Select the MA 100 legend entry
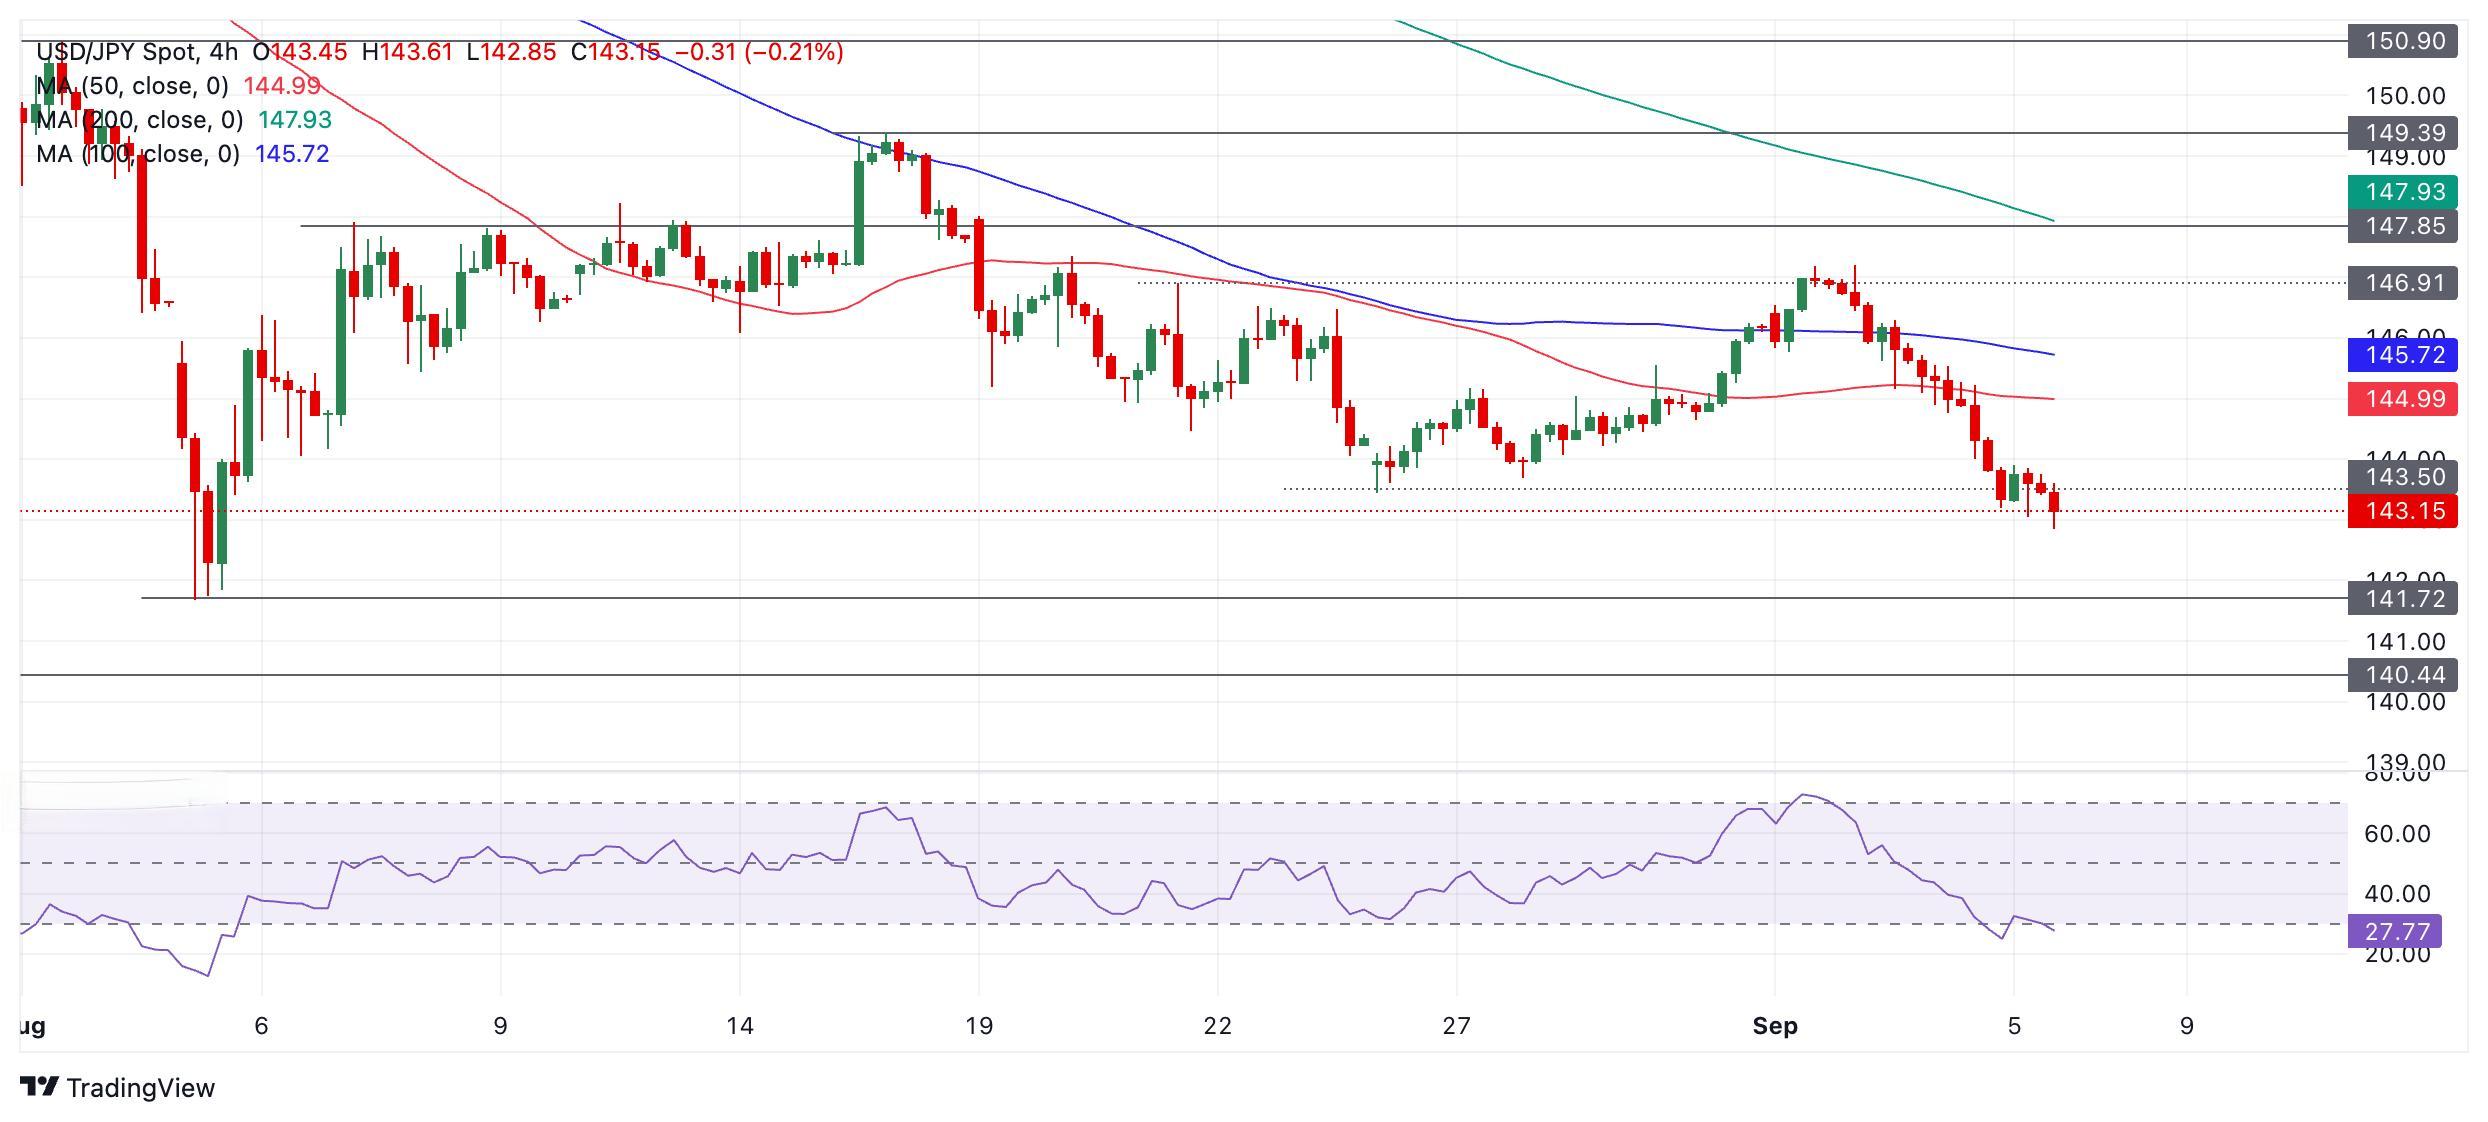The height and width of the screenshot is (1122, 2488). pyautogui.click(x=138, y=154)
